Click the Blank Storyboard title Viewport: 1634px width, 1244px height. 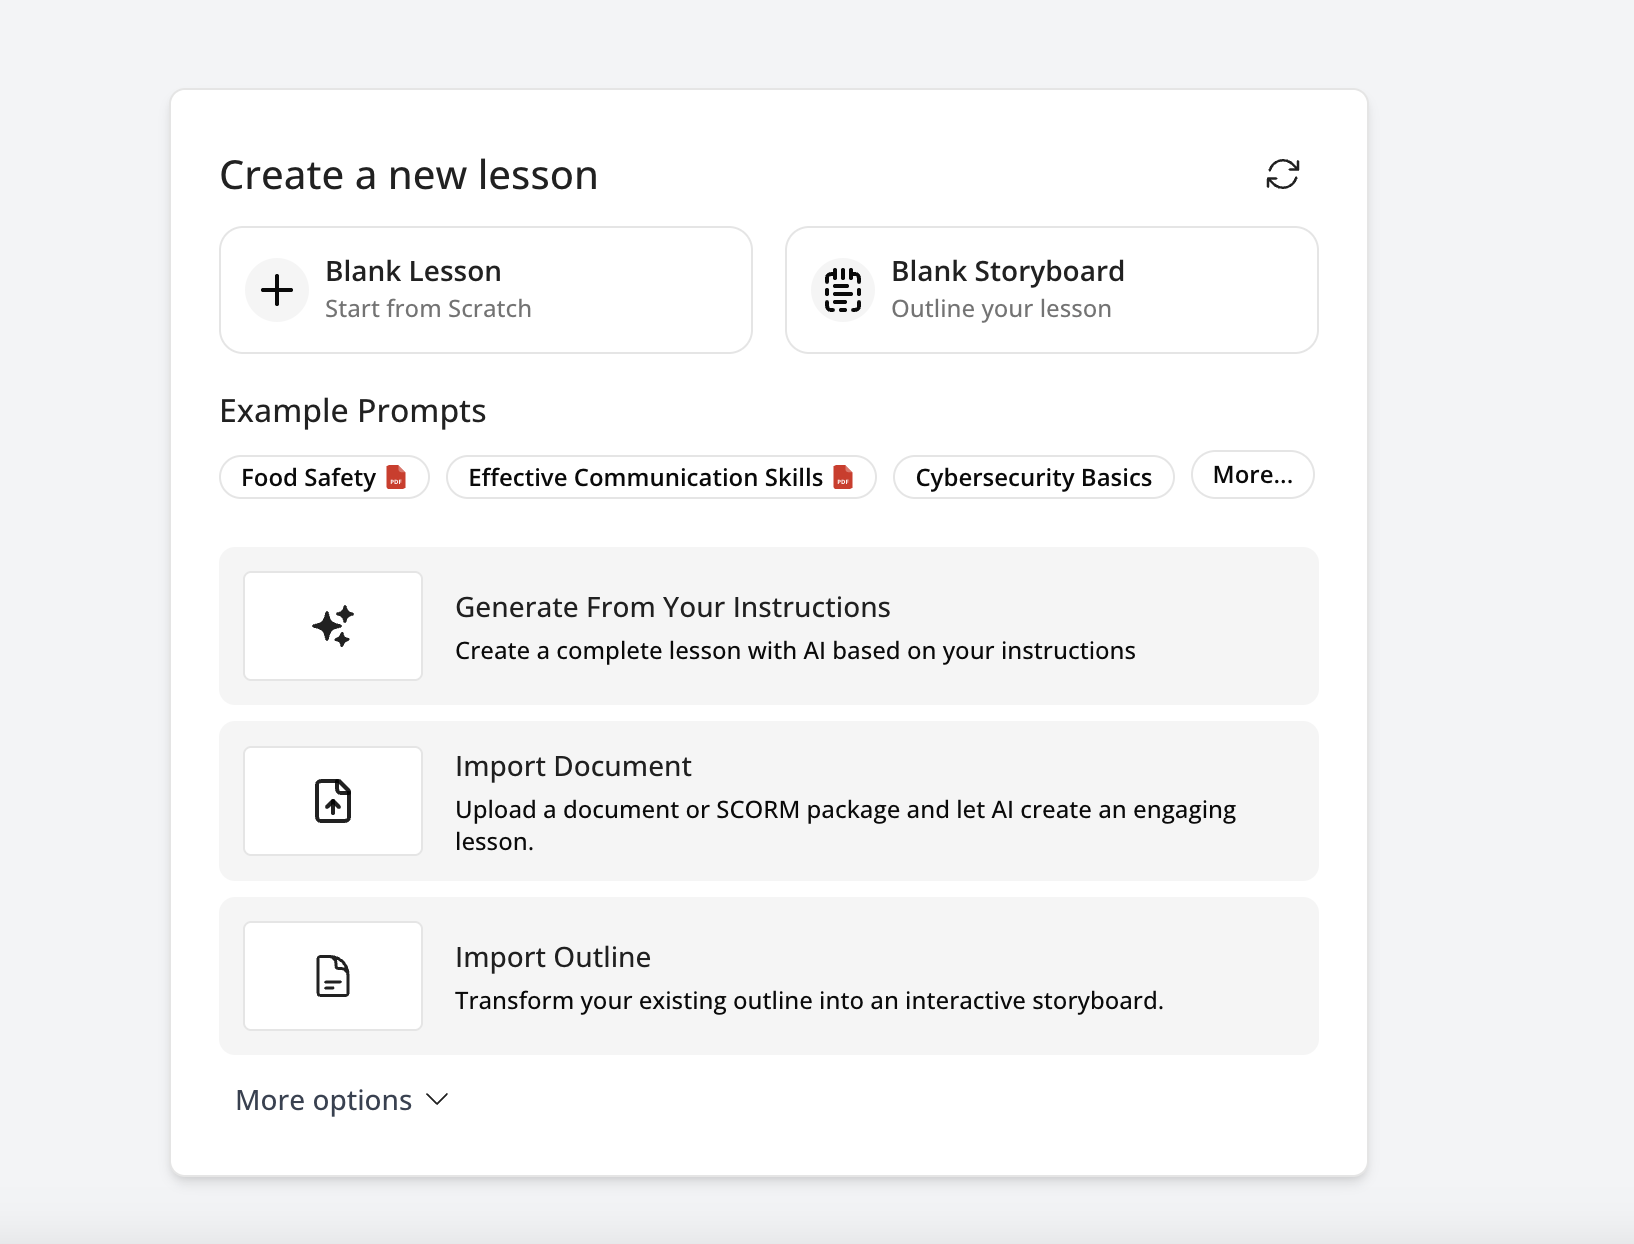[1007, 271]
